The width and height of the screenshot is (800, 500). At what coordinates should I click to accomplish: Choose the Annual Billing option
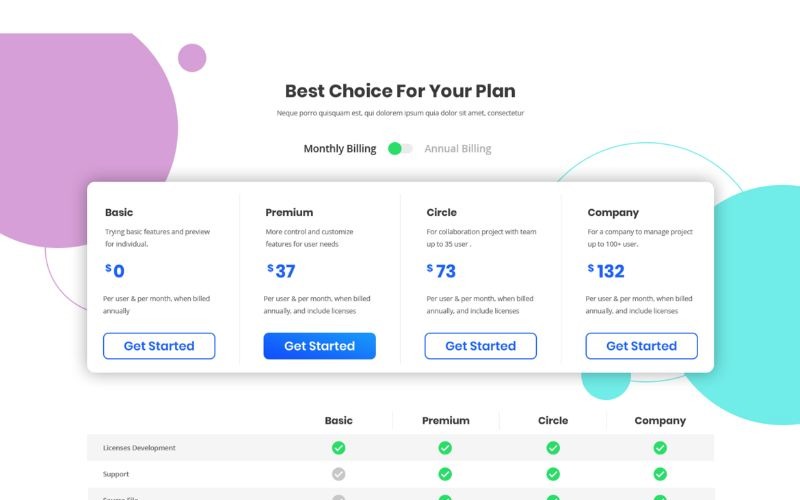coord(458,149)
